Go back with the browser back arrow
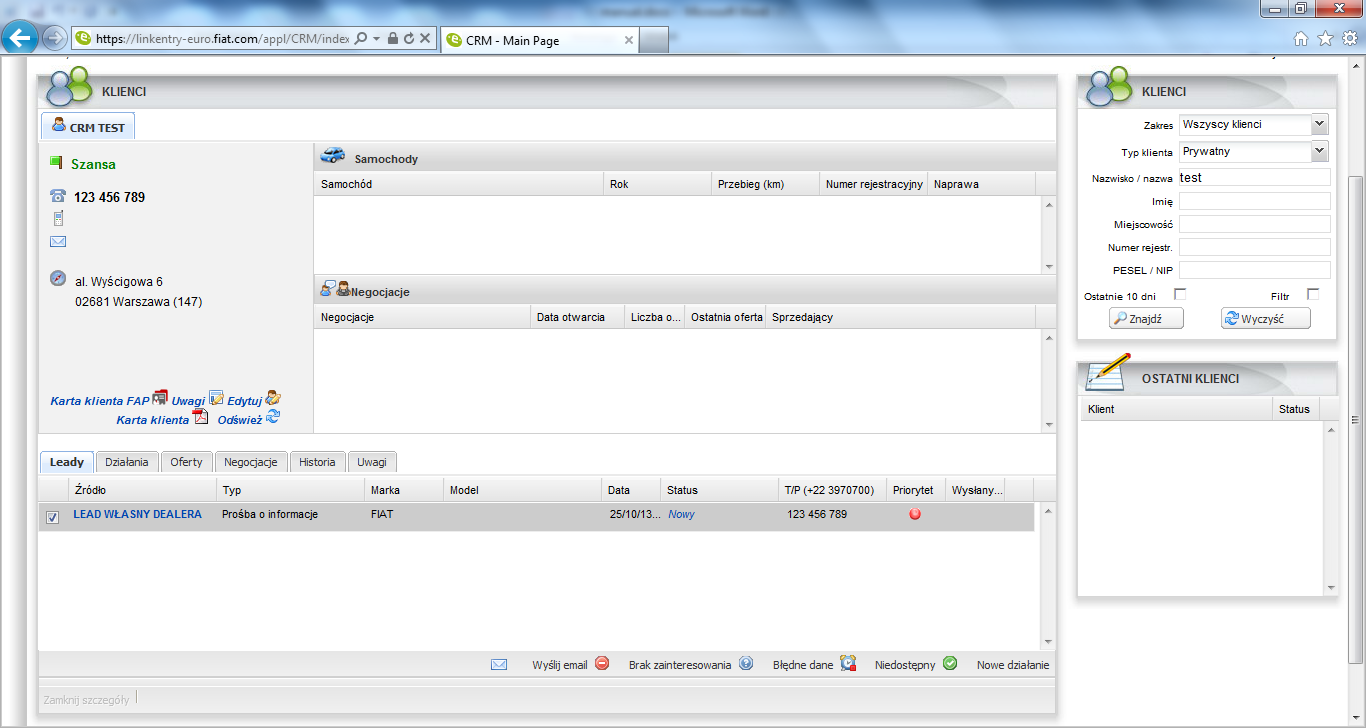This screenshot has height=728, width=1366. coord(20,38)
